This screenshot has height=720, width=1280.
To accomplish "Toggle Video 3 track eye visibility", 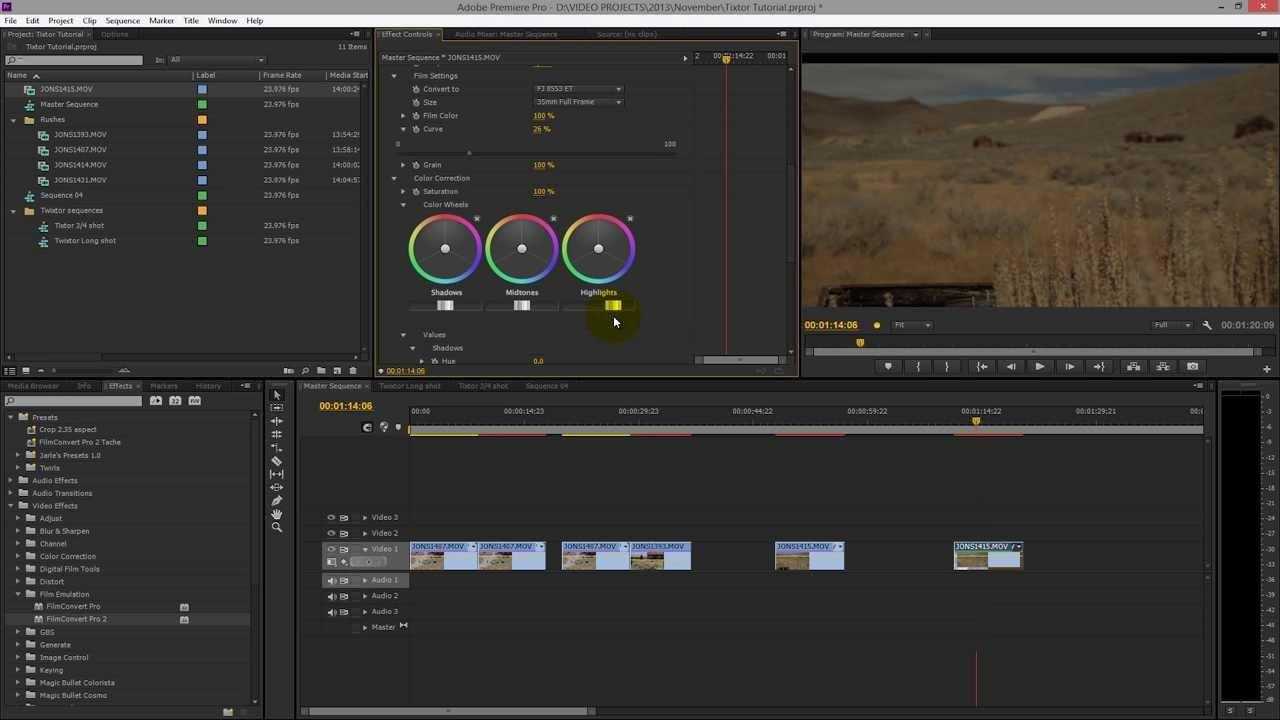I will coord(331,518).
